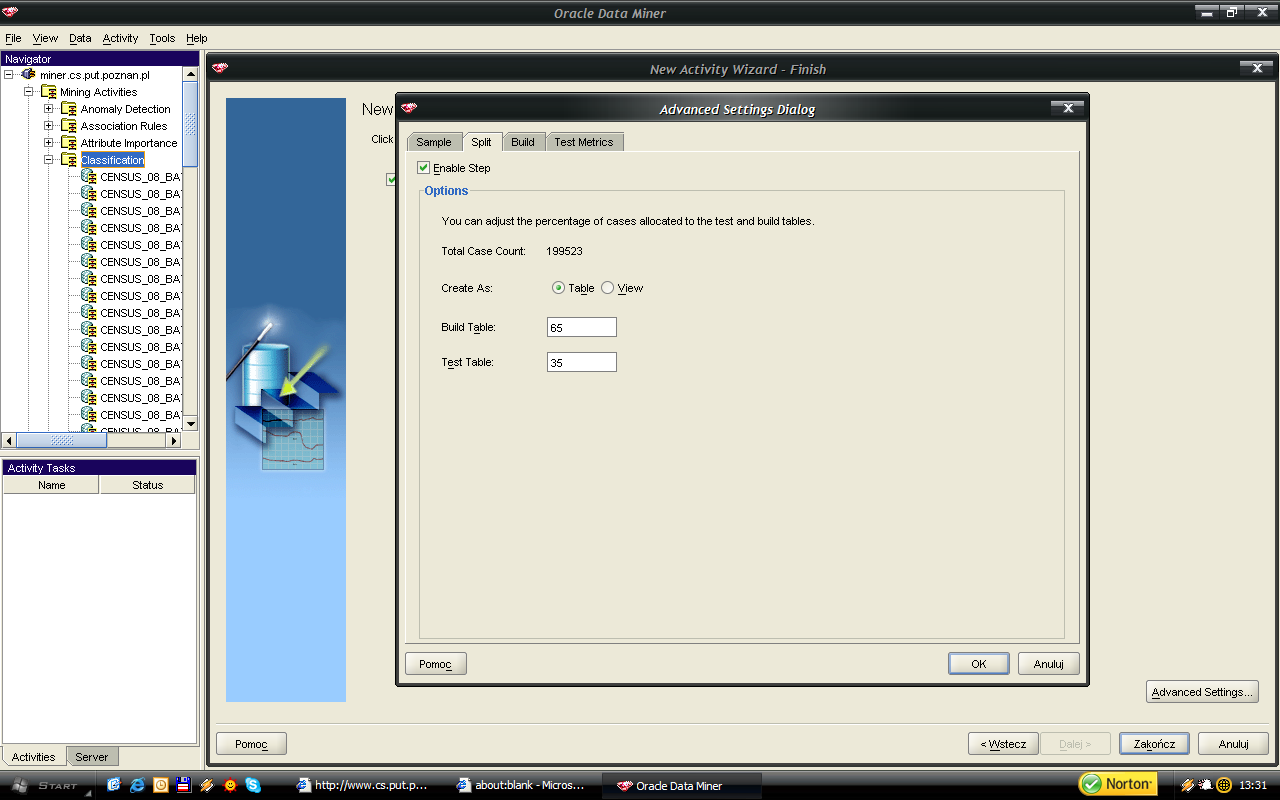Click the < Wstecz button in wizard
Screen dimensions: 1280x800
click(1003, 744)
